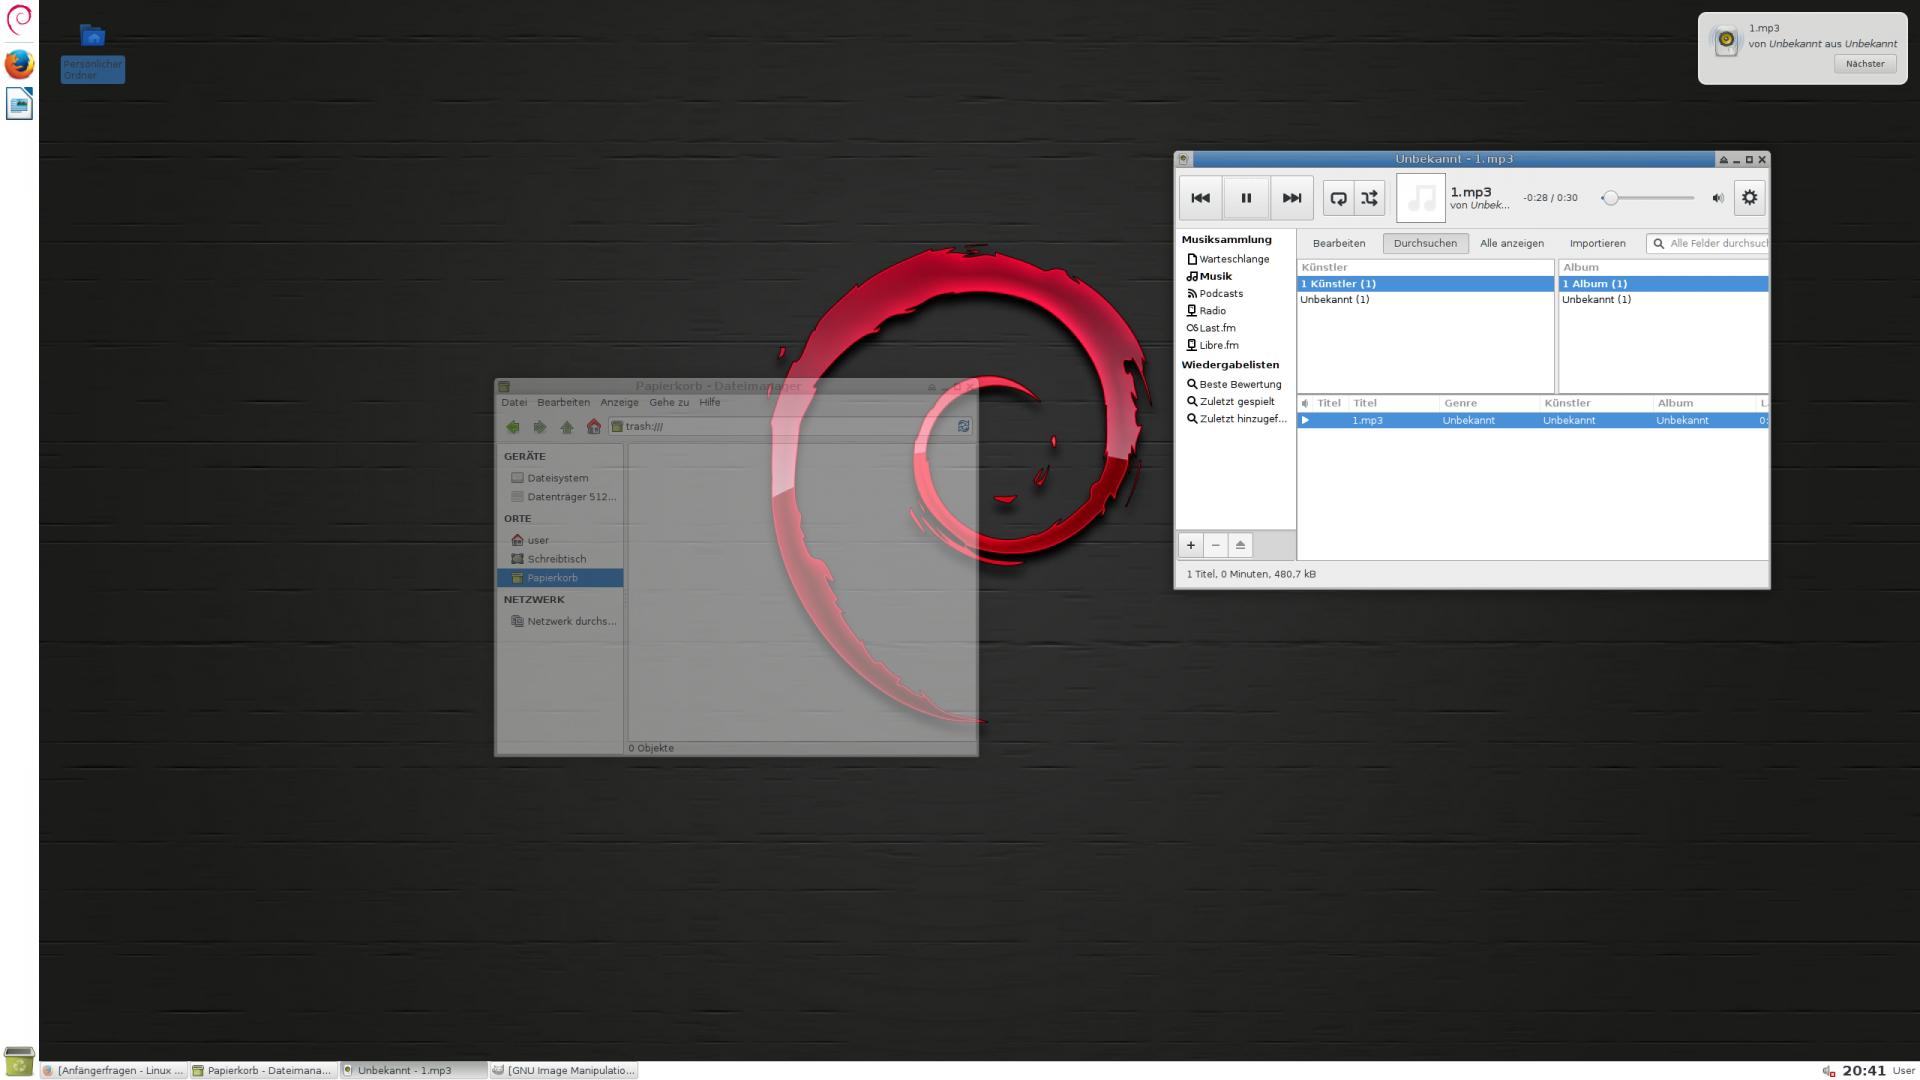Screen dimensions: 1920x1080
Task: Sort by the Genre column header
Action: click(x=1488, y=403)
